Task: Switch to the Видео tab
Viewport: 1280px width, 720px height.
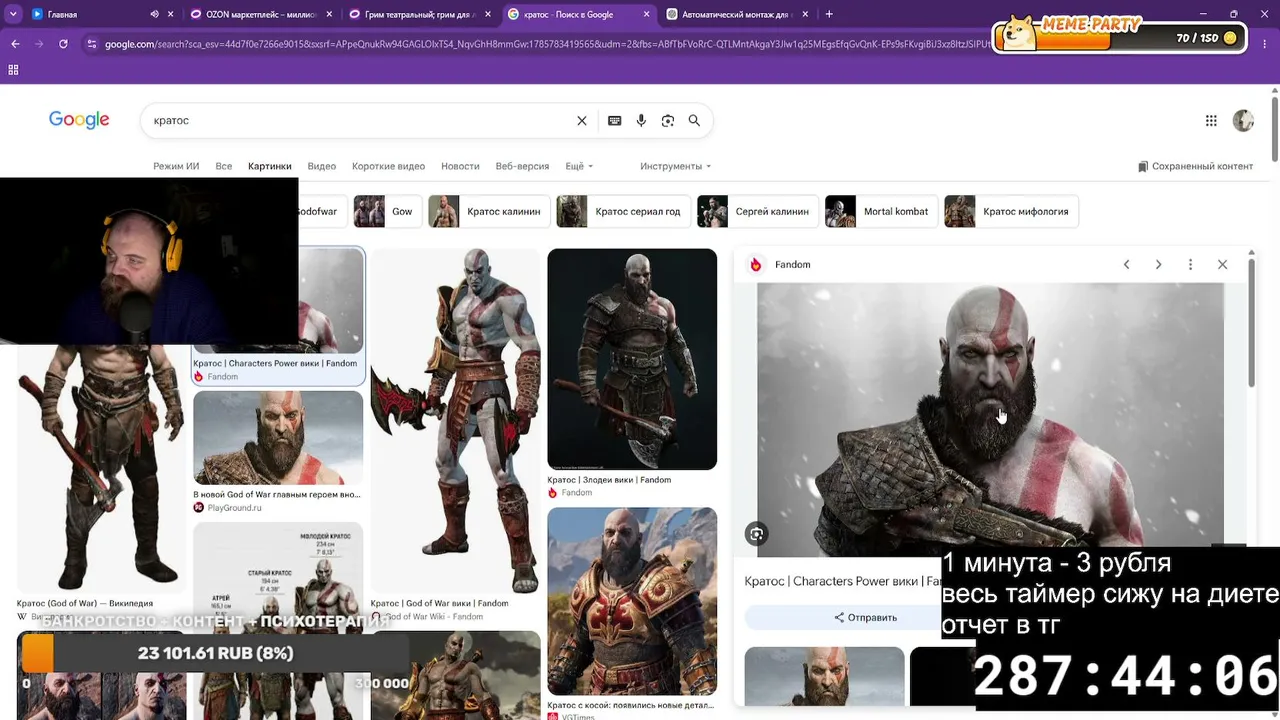Action: click(322, 166)
